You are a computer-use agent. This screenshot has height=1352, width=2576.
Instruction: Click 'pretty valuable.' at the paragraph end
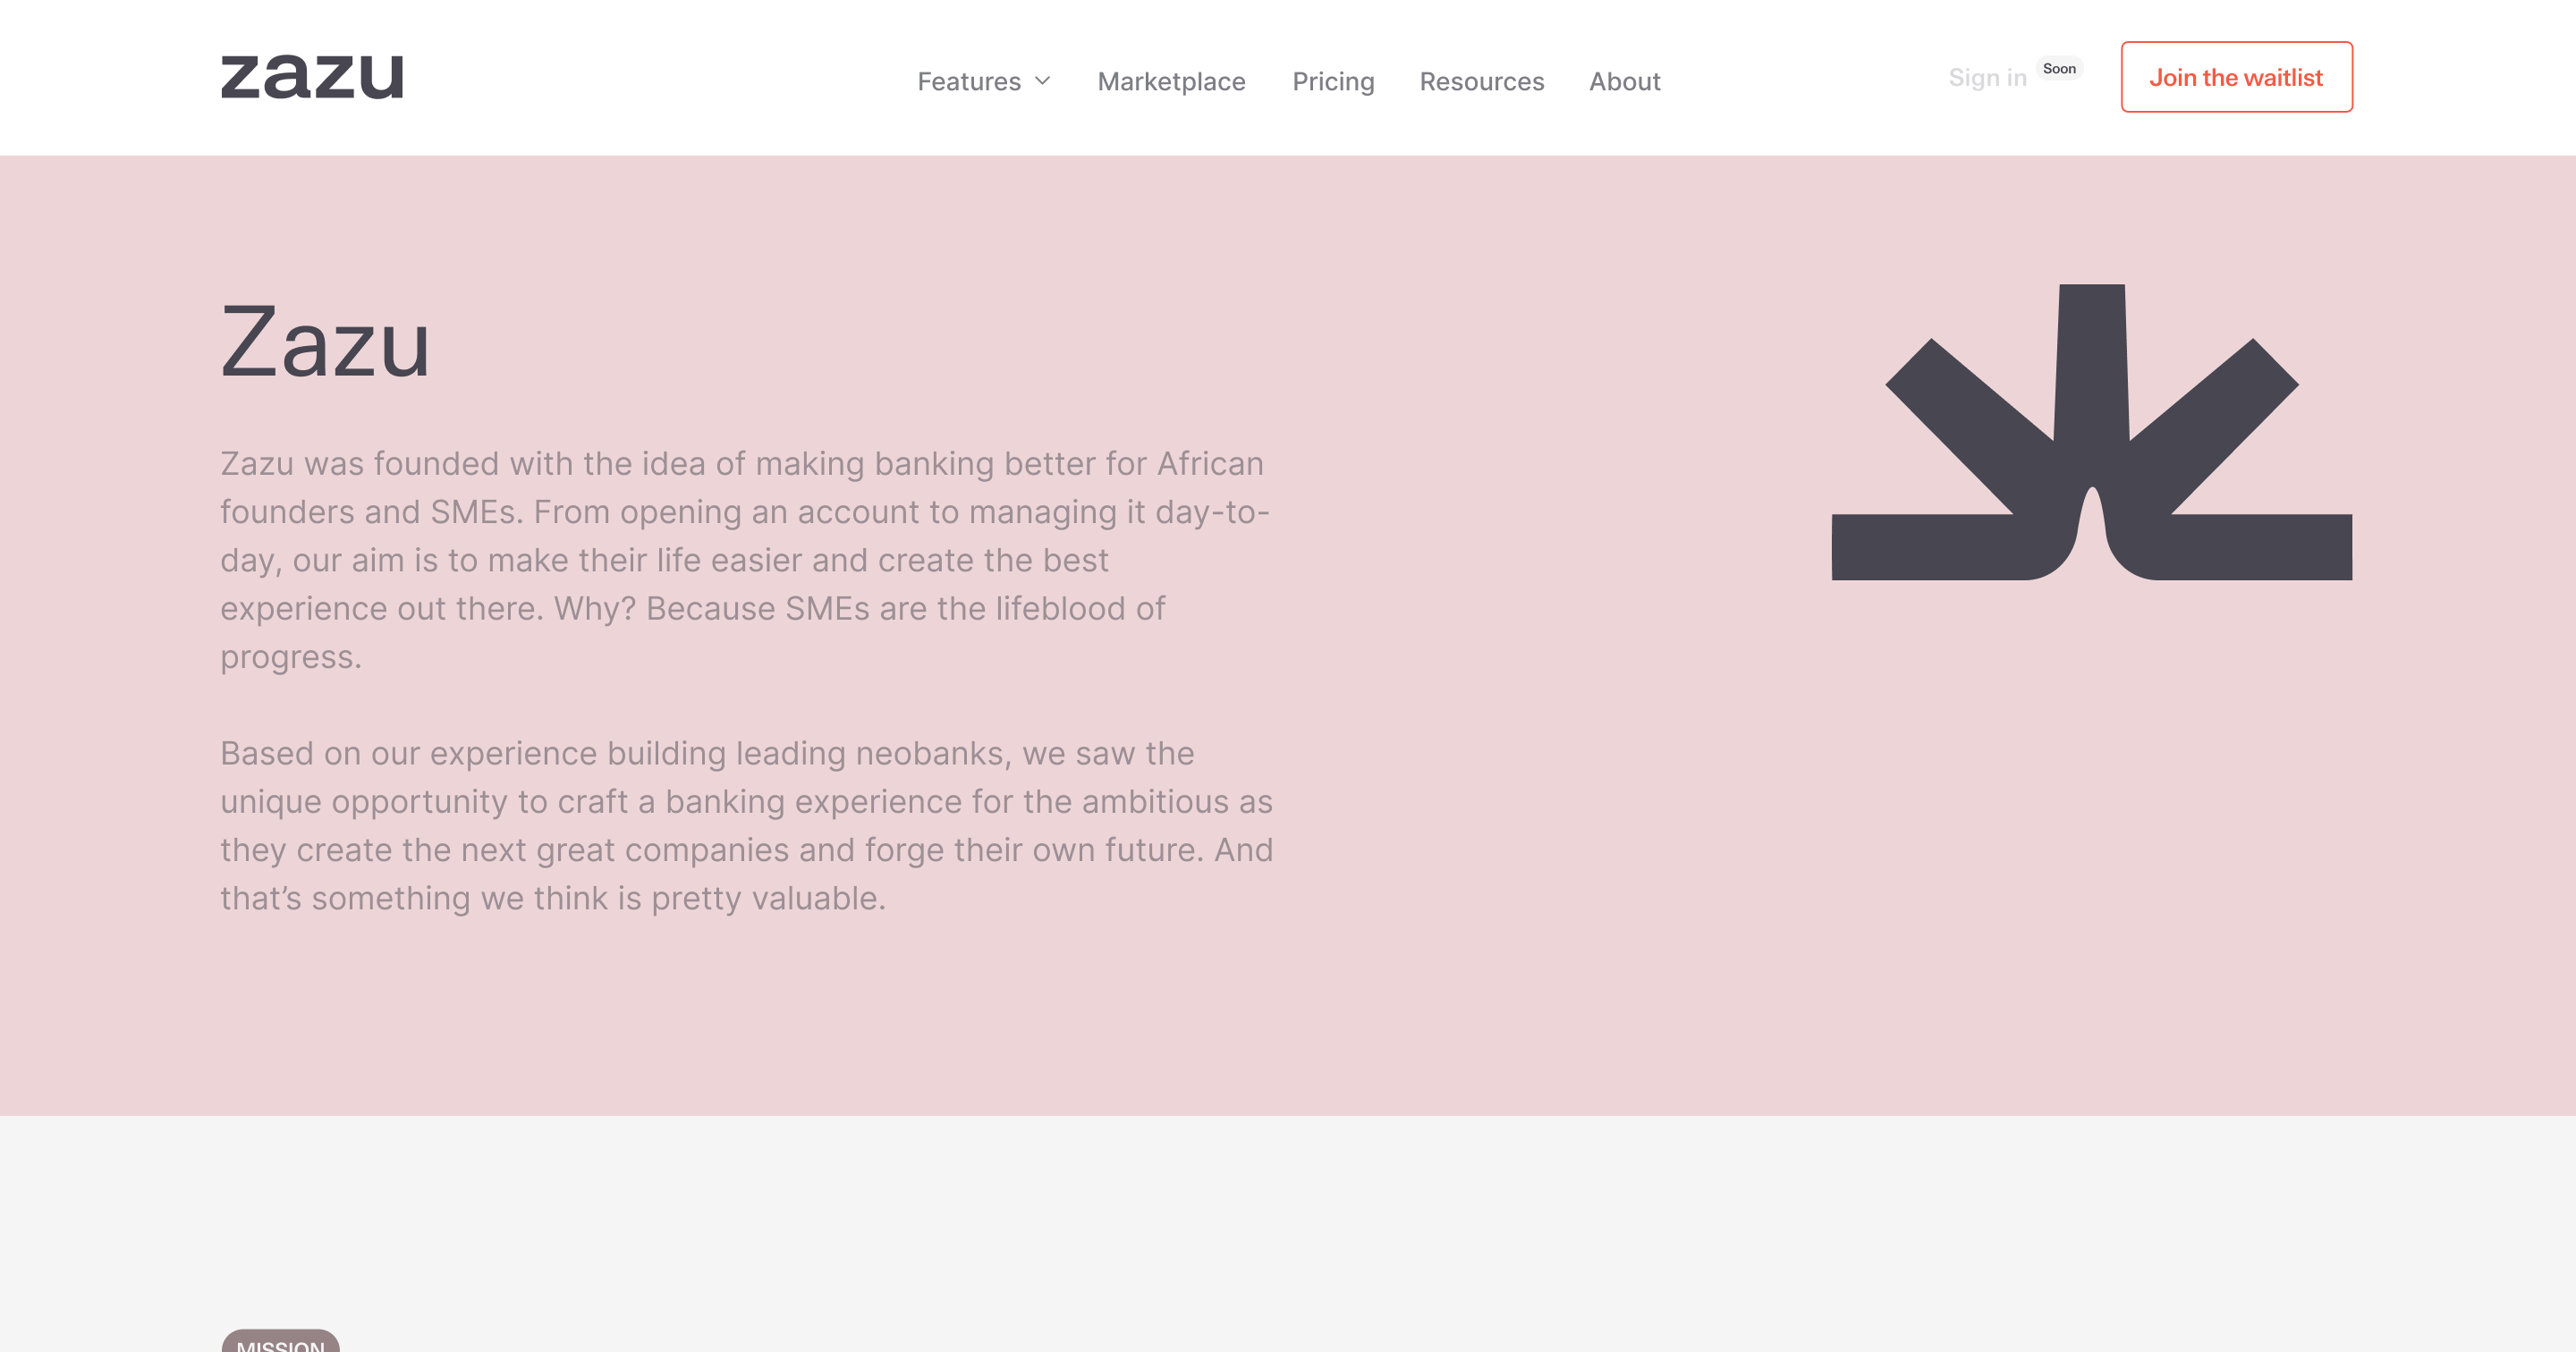(768, 898)
